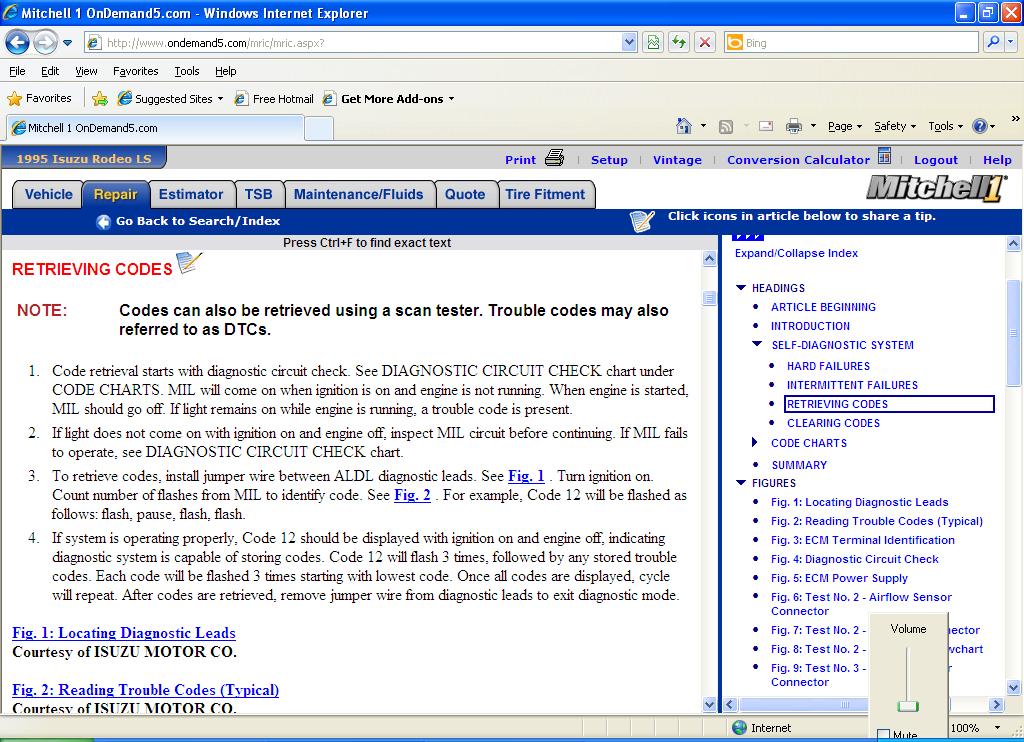1024x742 pixels.
Task: Click the Logout link
Action: click(935, 160)
